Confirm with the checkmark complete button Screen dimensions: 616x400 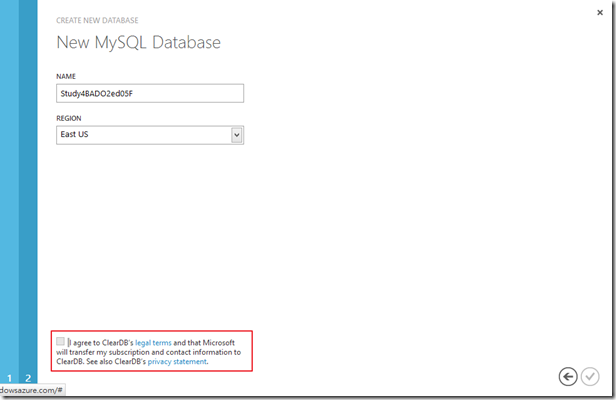(x=590, y=377)
